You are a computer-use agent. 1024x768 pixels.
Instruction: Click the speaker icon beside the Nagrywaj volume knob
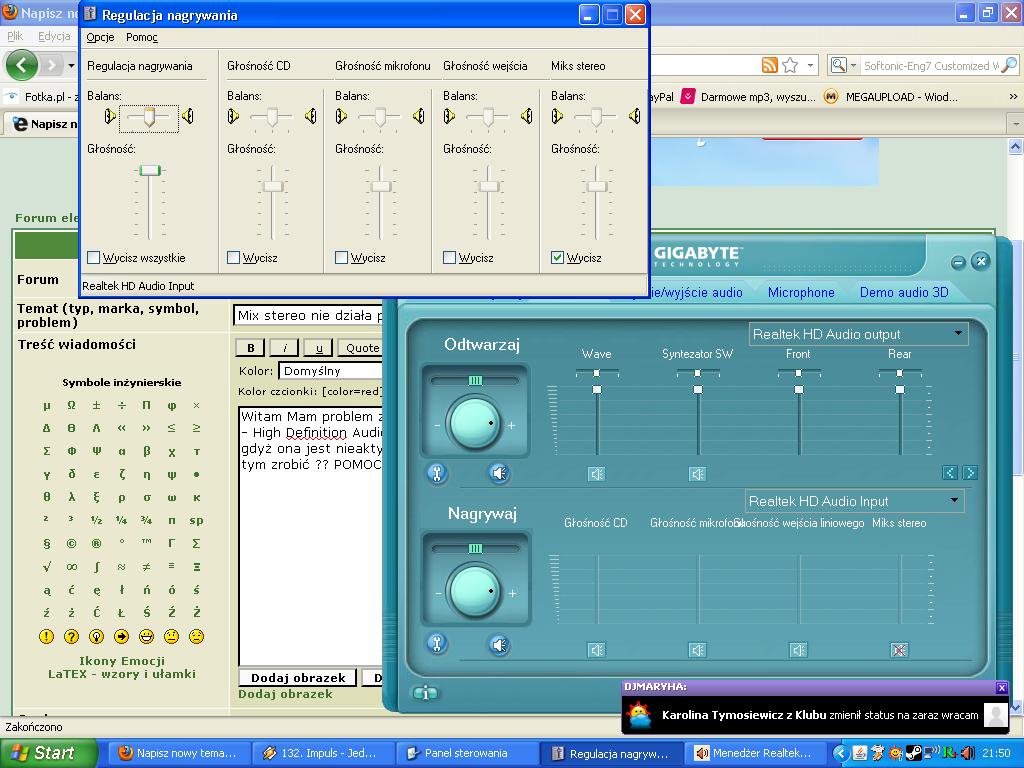click(x=498, y=643)
